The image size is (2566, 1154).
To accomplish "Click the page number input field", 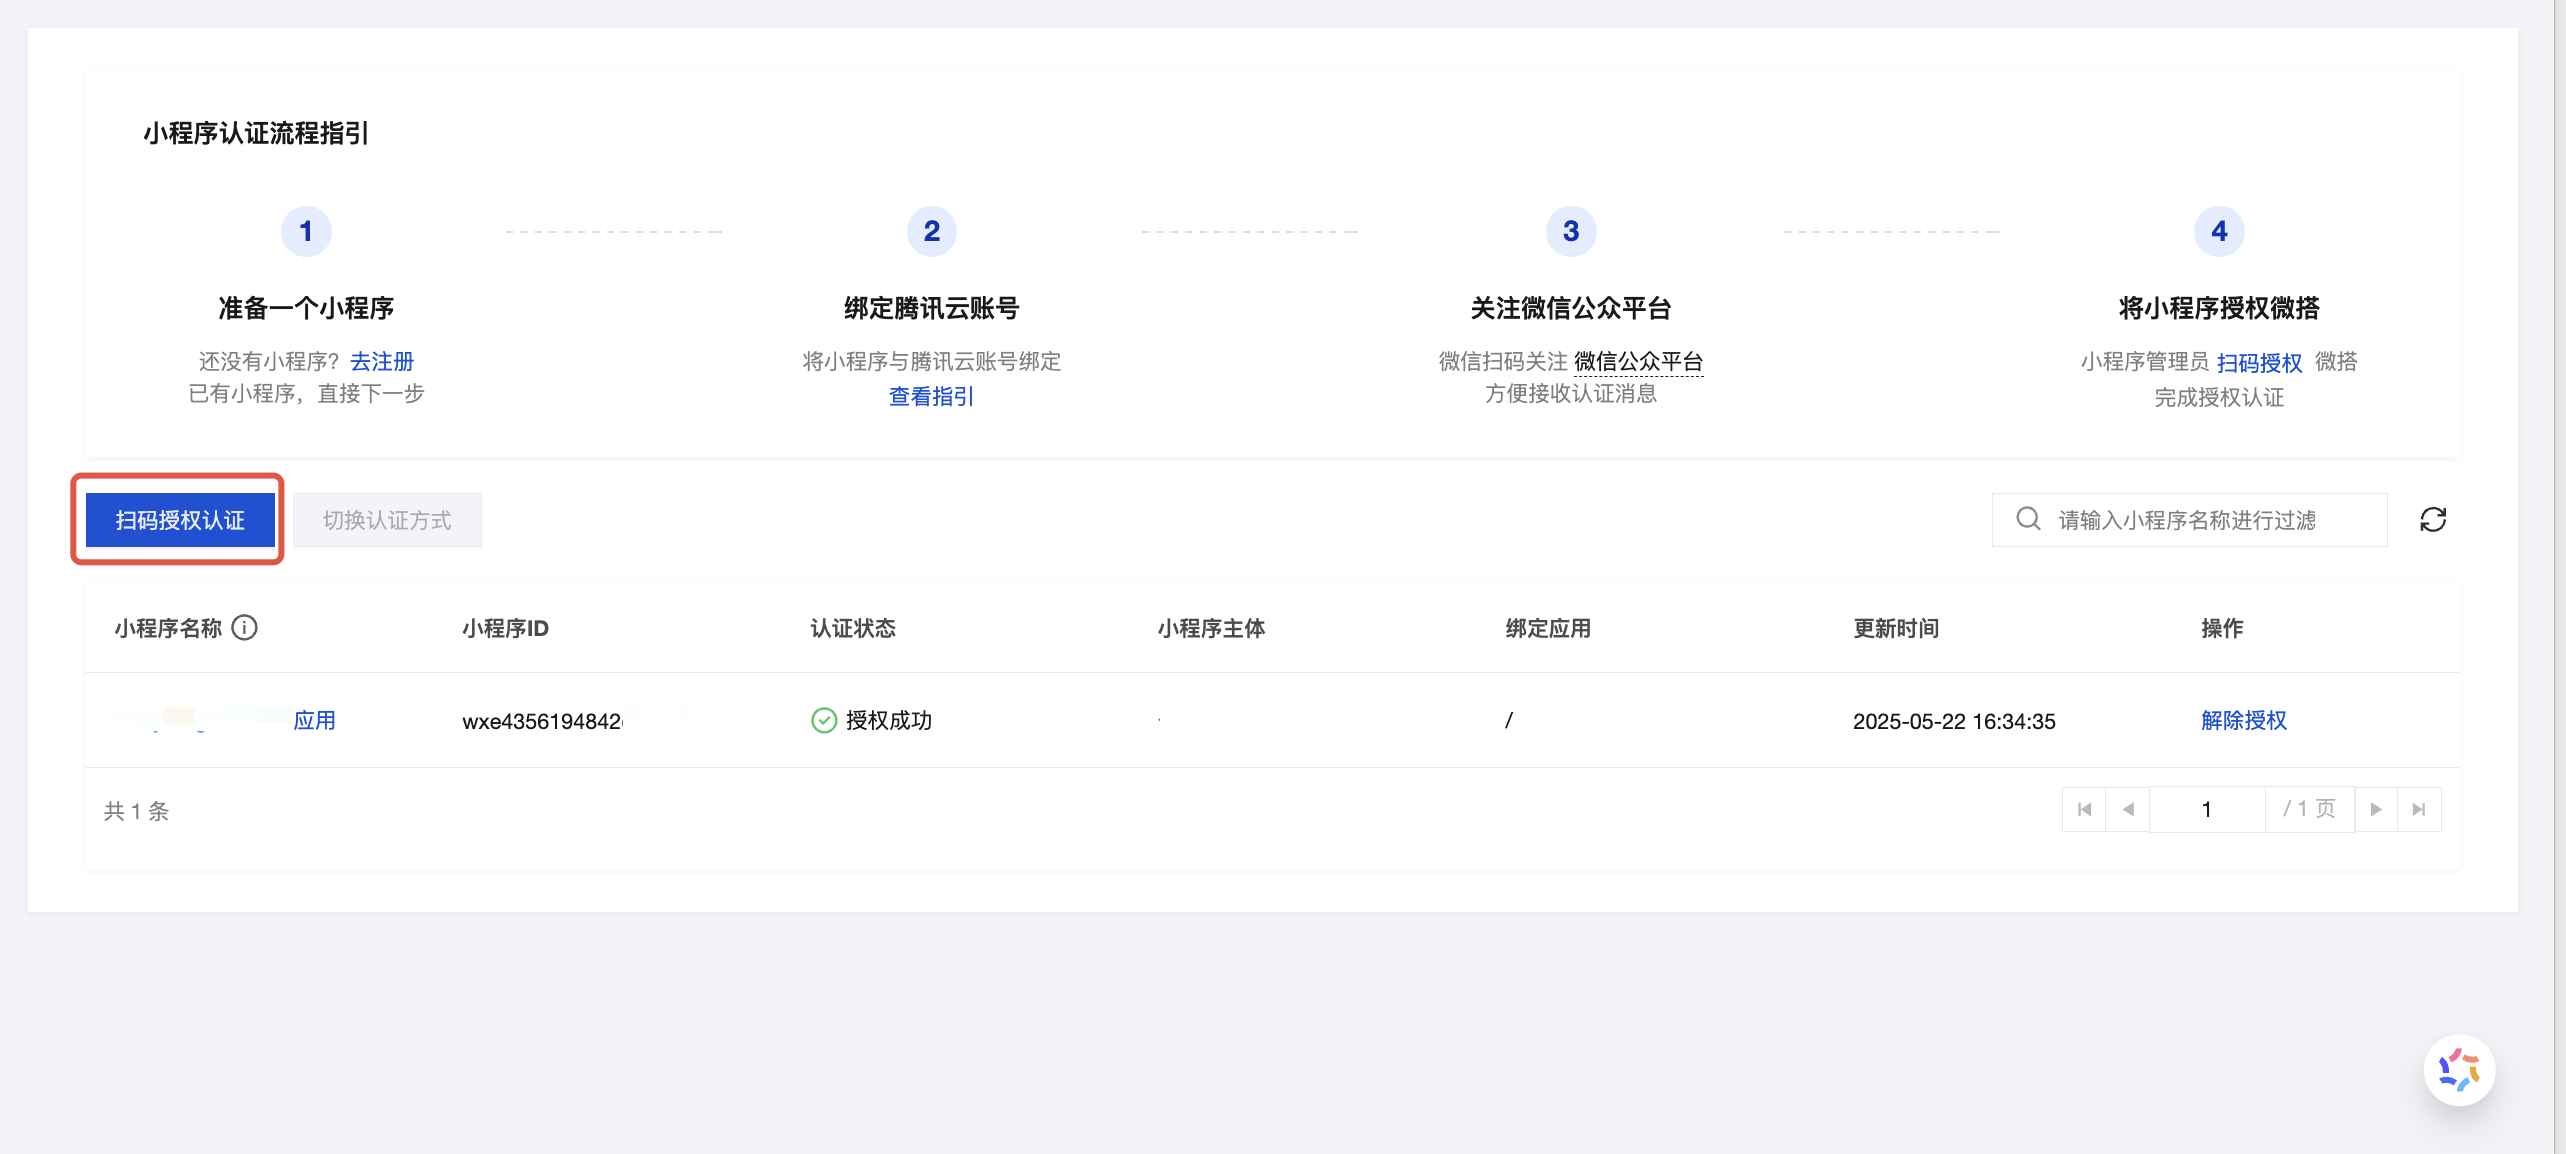I will pyautogui.click(x=2207, y=809).
